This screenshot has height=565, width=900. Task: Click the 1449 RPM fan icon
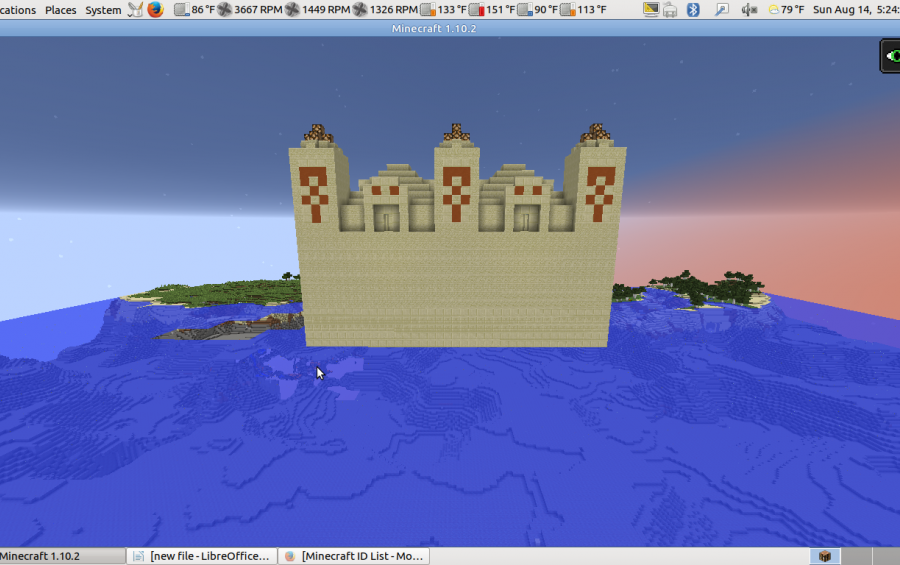pos(292,9)
